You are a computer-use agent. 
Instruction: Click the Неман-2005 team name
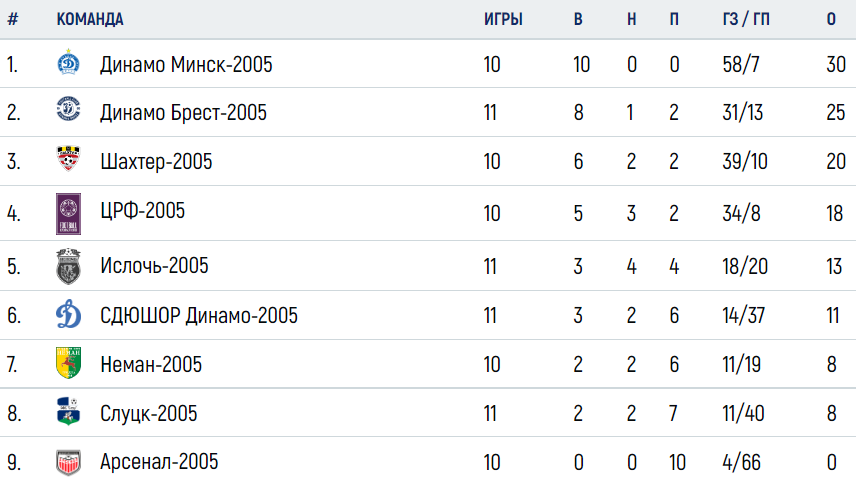(x=151, y=365)
